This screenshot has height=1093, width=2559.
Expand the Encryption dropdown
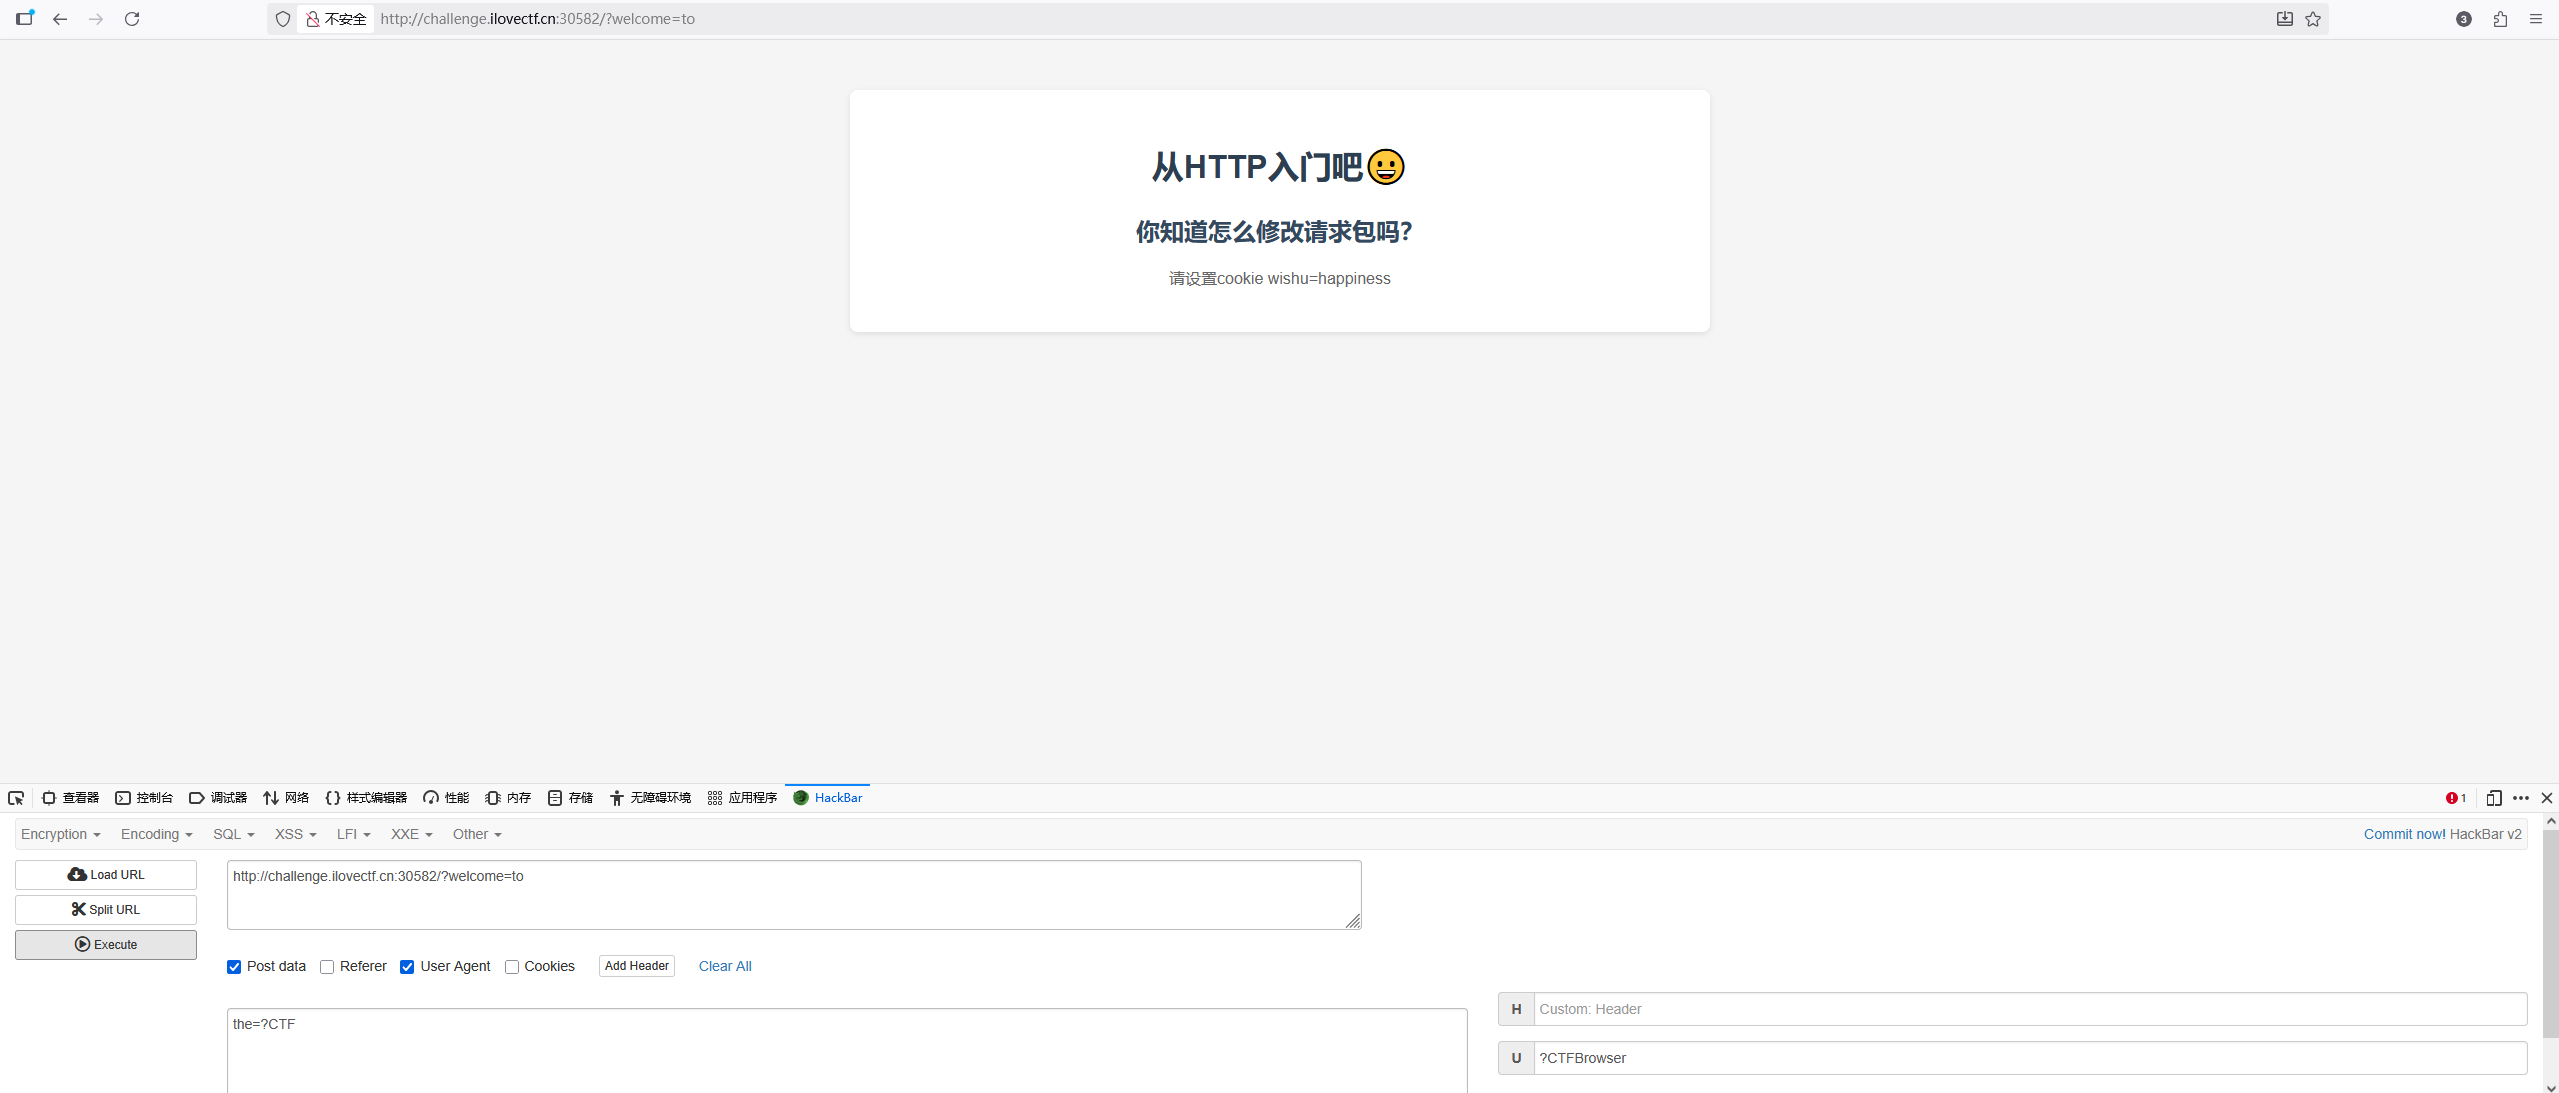[x=60, y=834]
